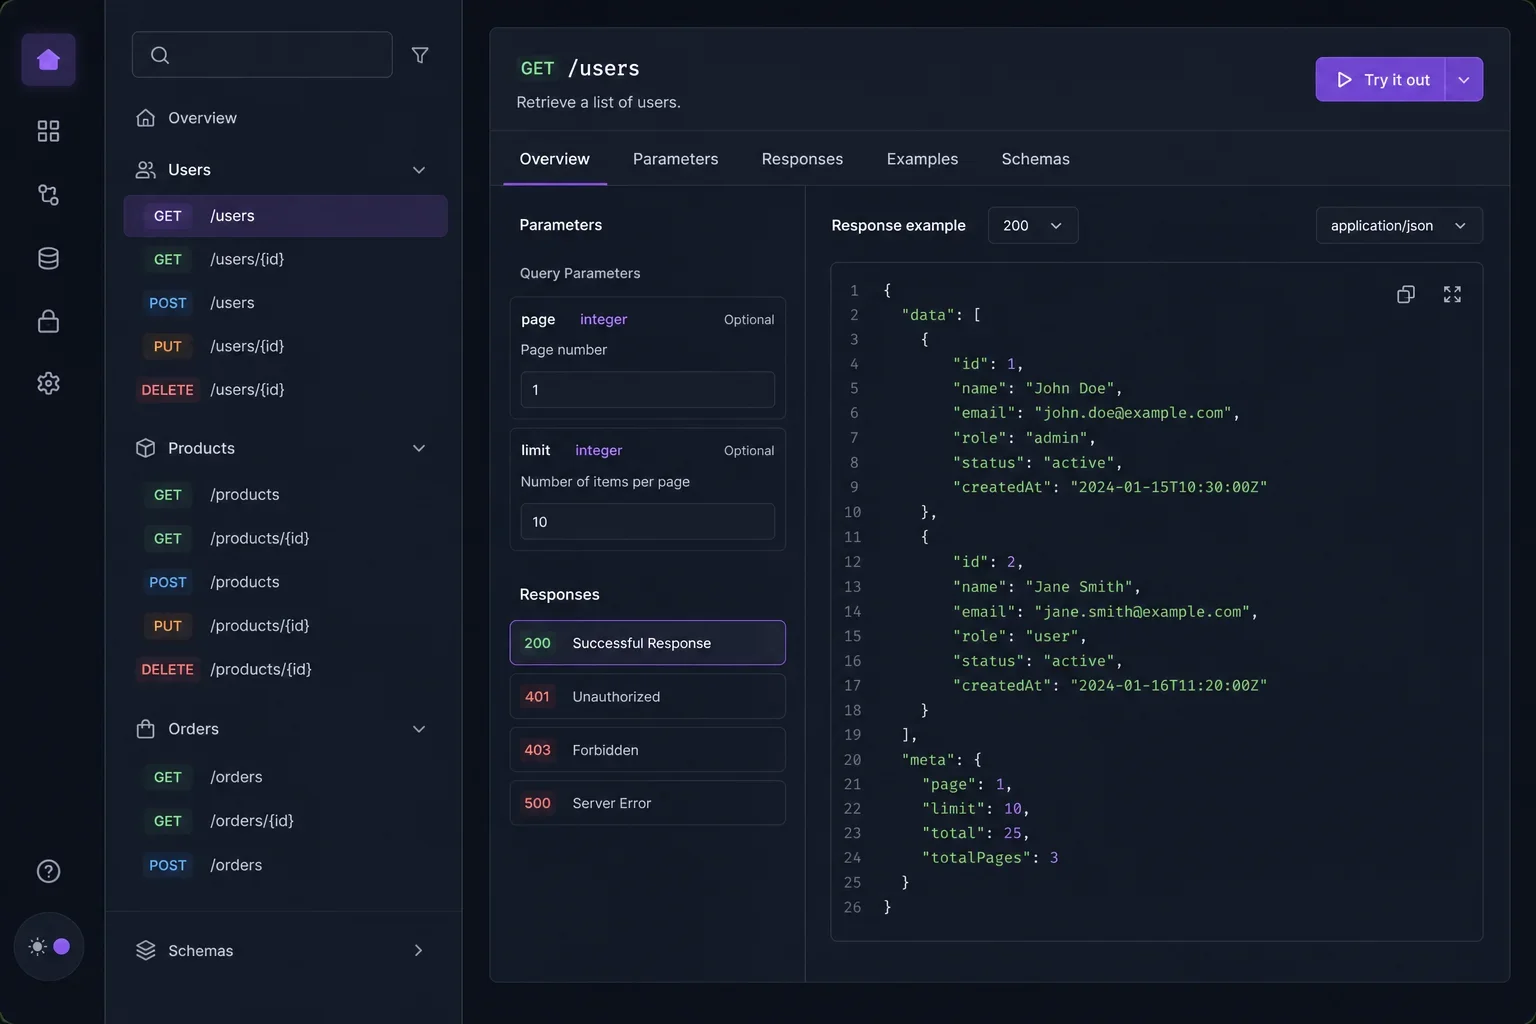Open the POST /orders endpoint
The image size is (1536, 1024).
point(285,865)
